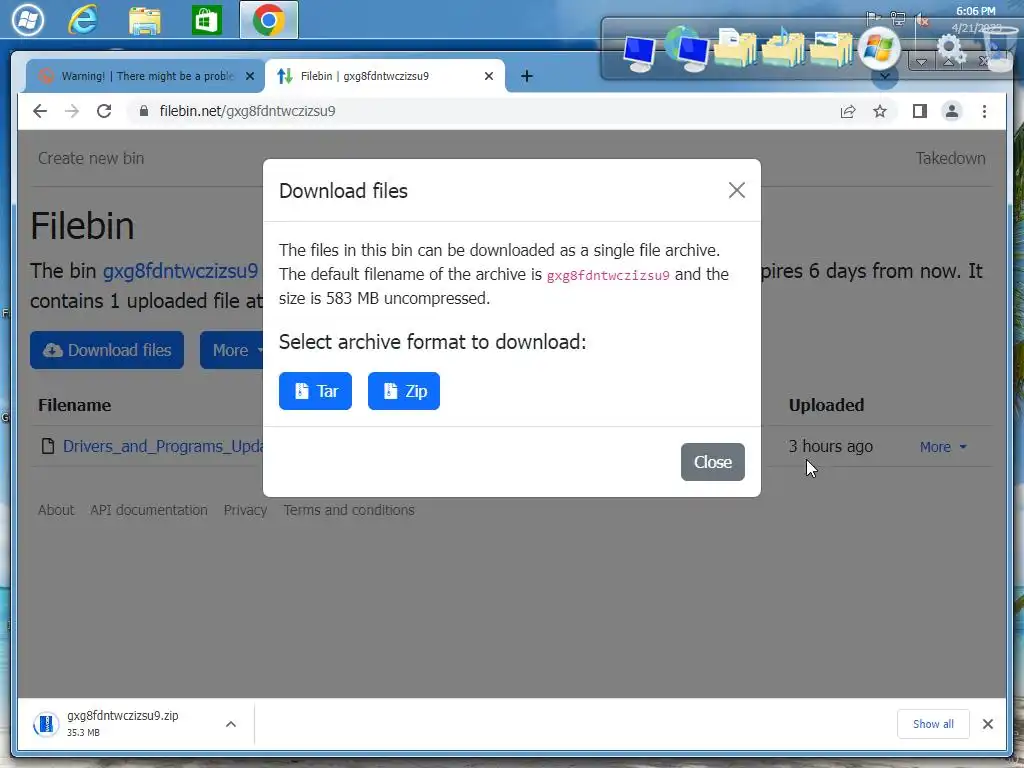Open the gxg8fdntwczizsu9 bin link
Screen dimensions: 1024x768
point(180,271)
